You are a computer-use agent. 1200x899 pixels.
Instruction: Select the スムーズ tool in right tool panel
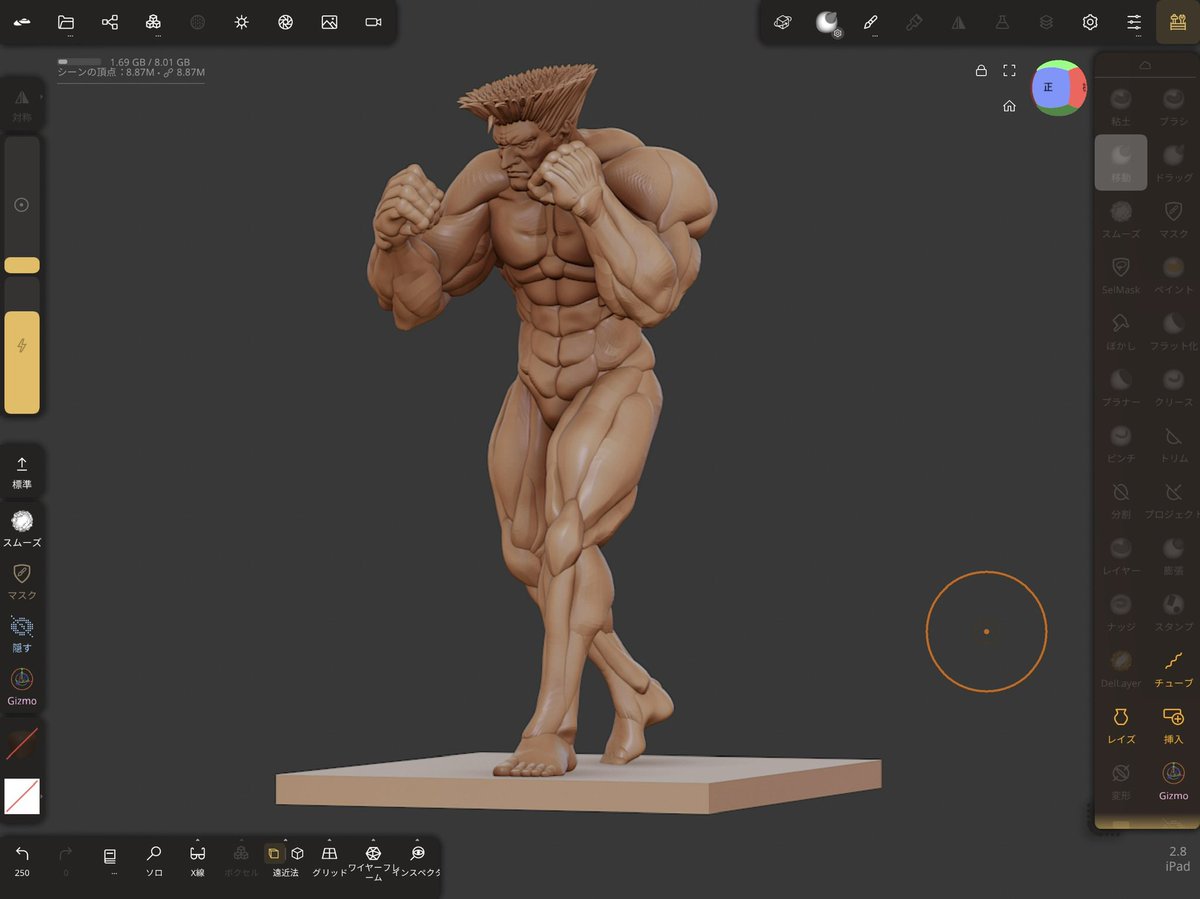tap(1121, 218)
